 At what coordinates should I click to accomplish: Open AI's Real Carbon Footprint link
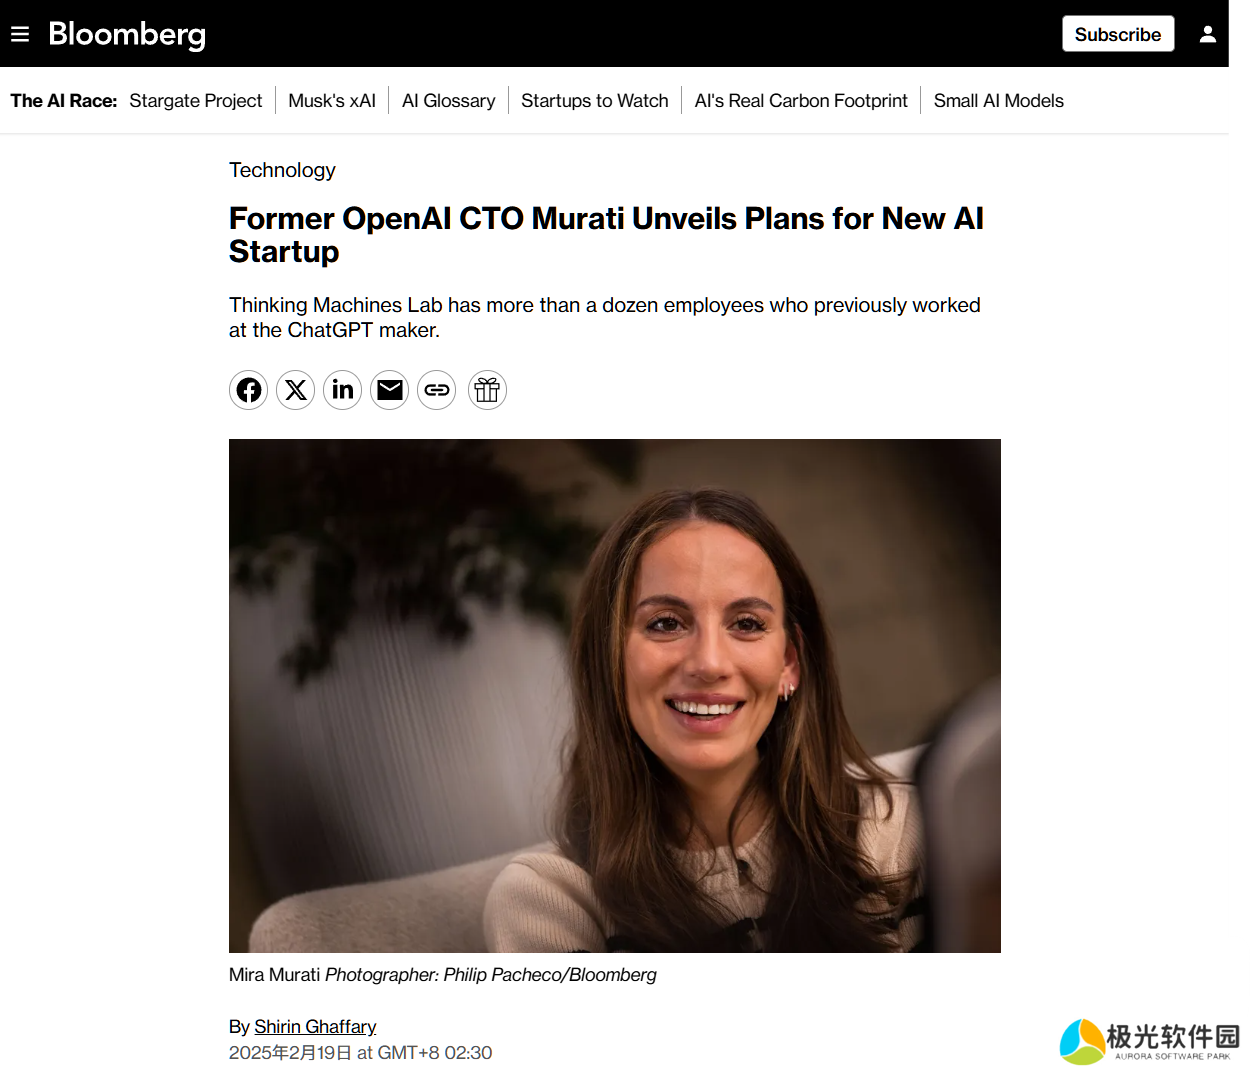pos(801,101)
